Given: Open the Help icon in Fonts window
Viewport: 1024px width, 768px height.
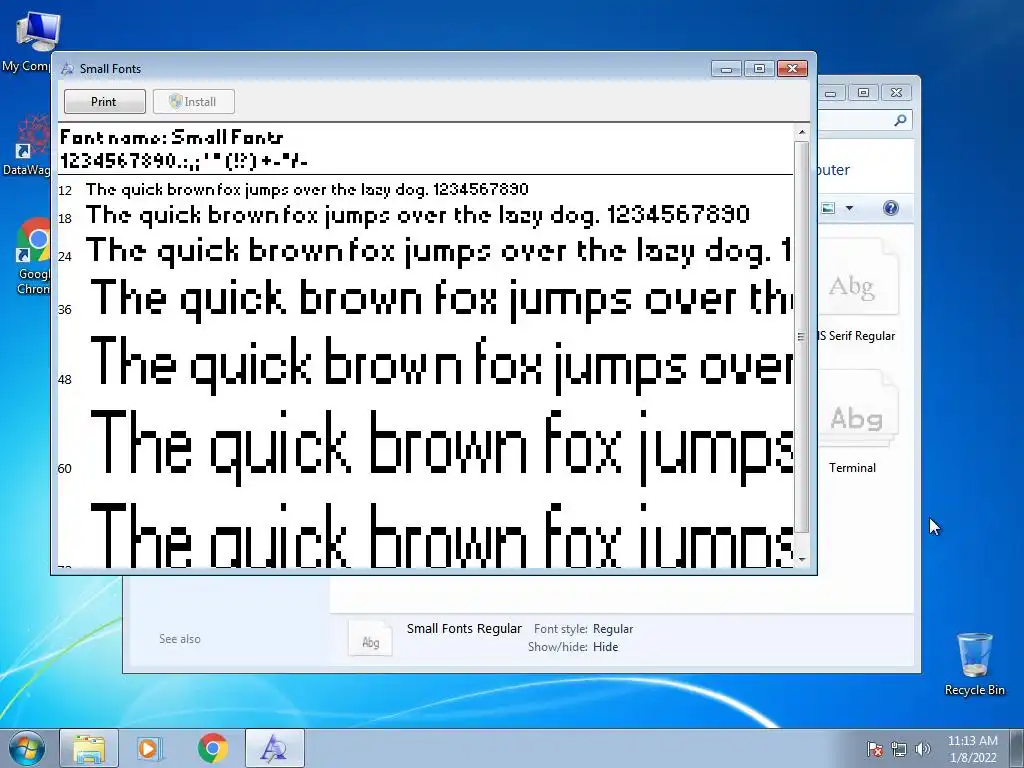Looking at the screenshot, I should pyautogui.click(x=891, y=208).
